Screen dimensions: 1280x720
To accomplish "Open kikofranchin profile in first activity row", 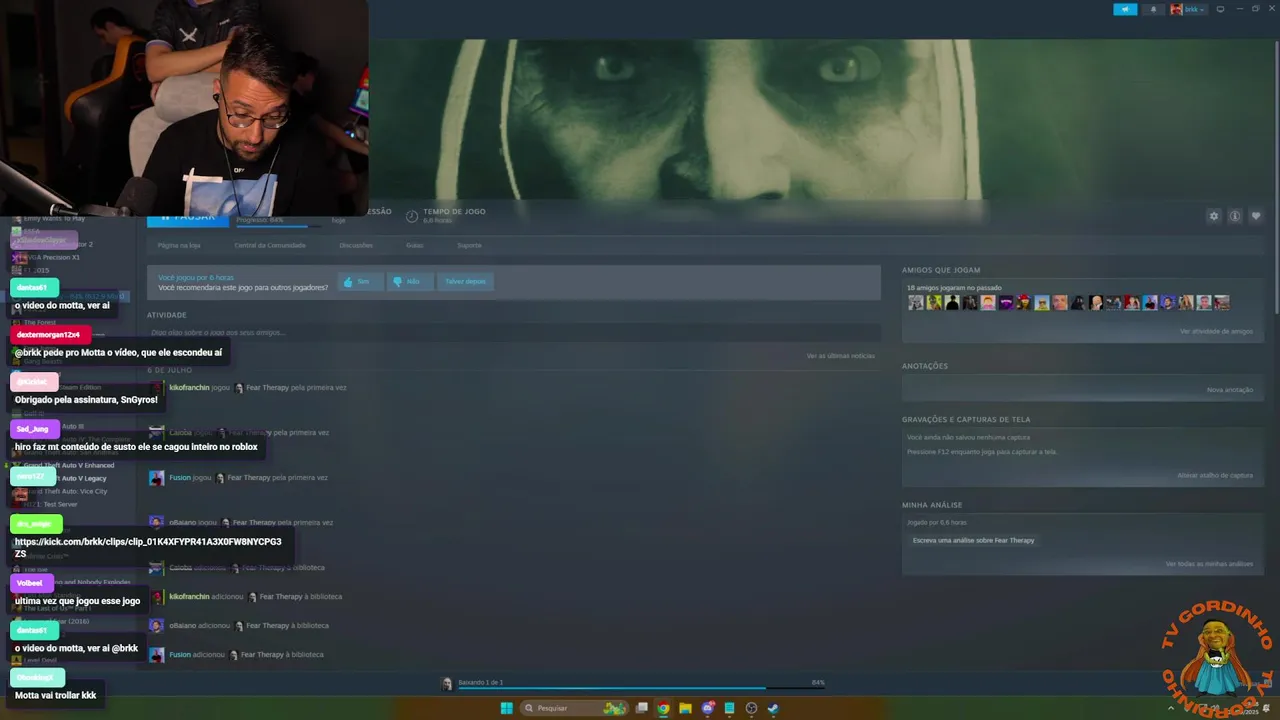I will (x=189, y=388).
